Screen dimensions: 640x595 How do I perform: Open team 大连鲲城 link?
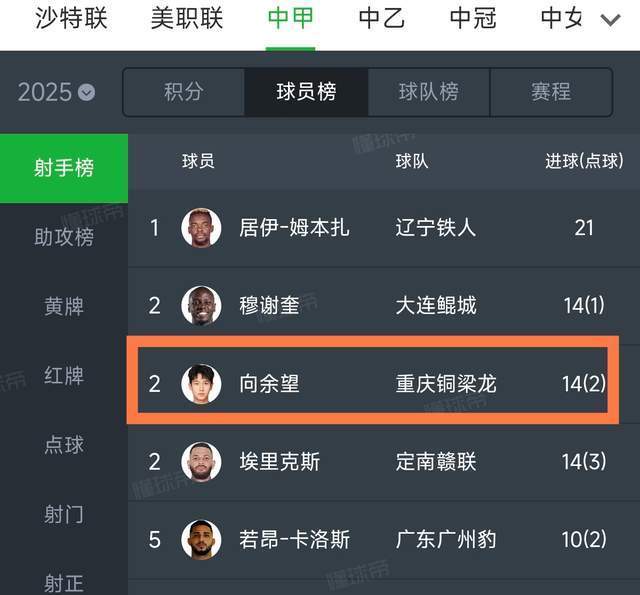click(435, 306)
